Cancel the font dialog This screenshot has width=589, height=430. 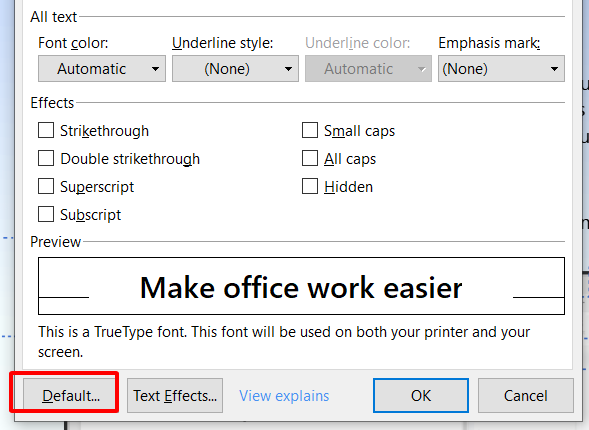coord(526,395)
